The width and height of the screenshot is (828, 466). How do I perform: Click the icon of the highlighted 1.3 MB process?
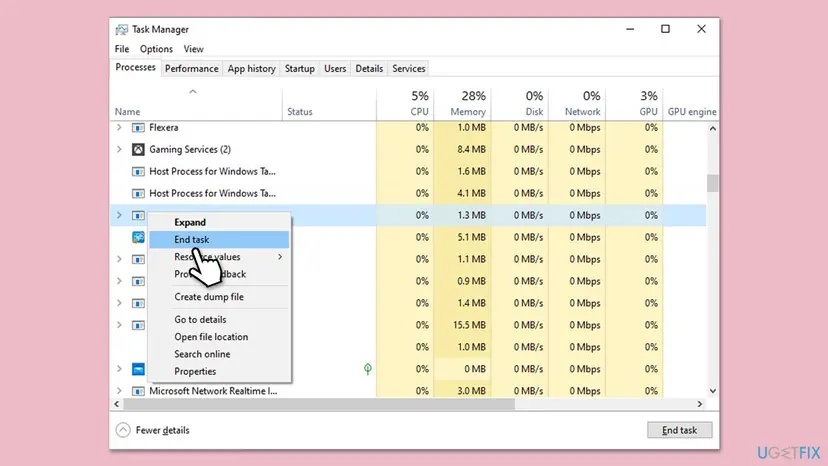pos(138,216)
